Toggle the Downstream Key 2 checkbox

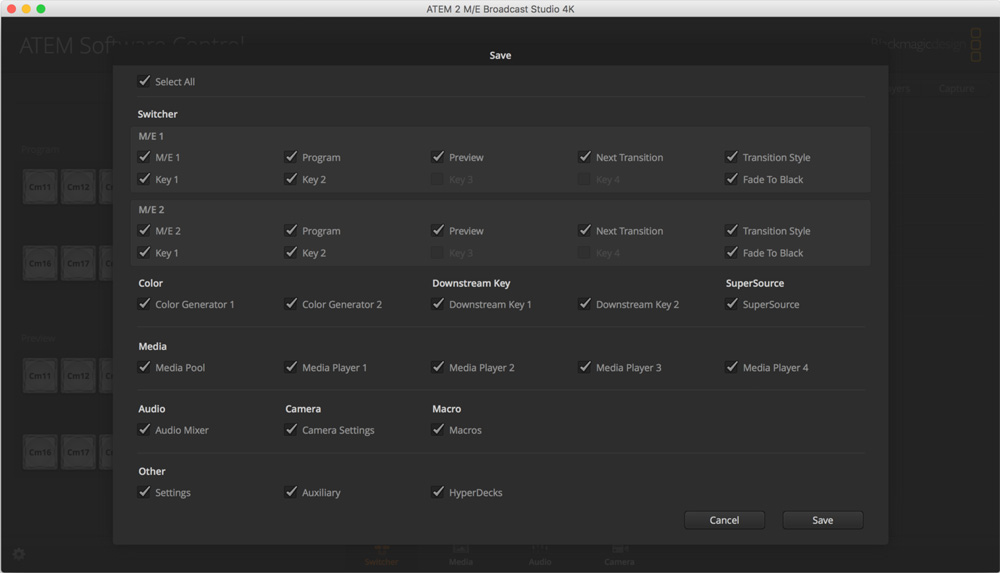click(x=586, y=304)
